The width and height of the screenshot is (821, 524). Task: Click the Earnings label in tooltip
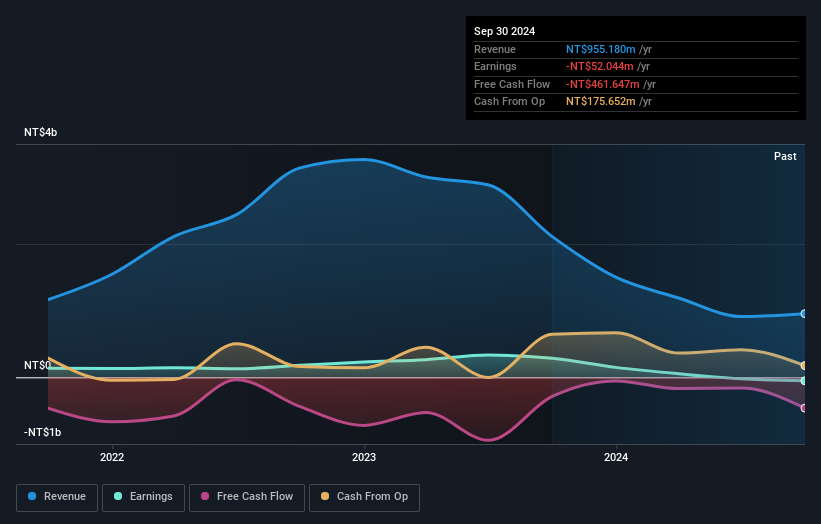click(x=495, y=66)
